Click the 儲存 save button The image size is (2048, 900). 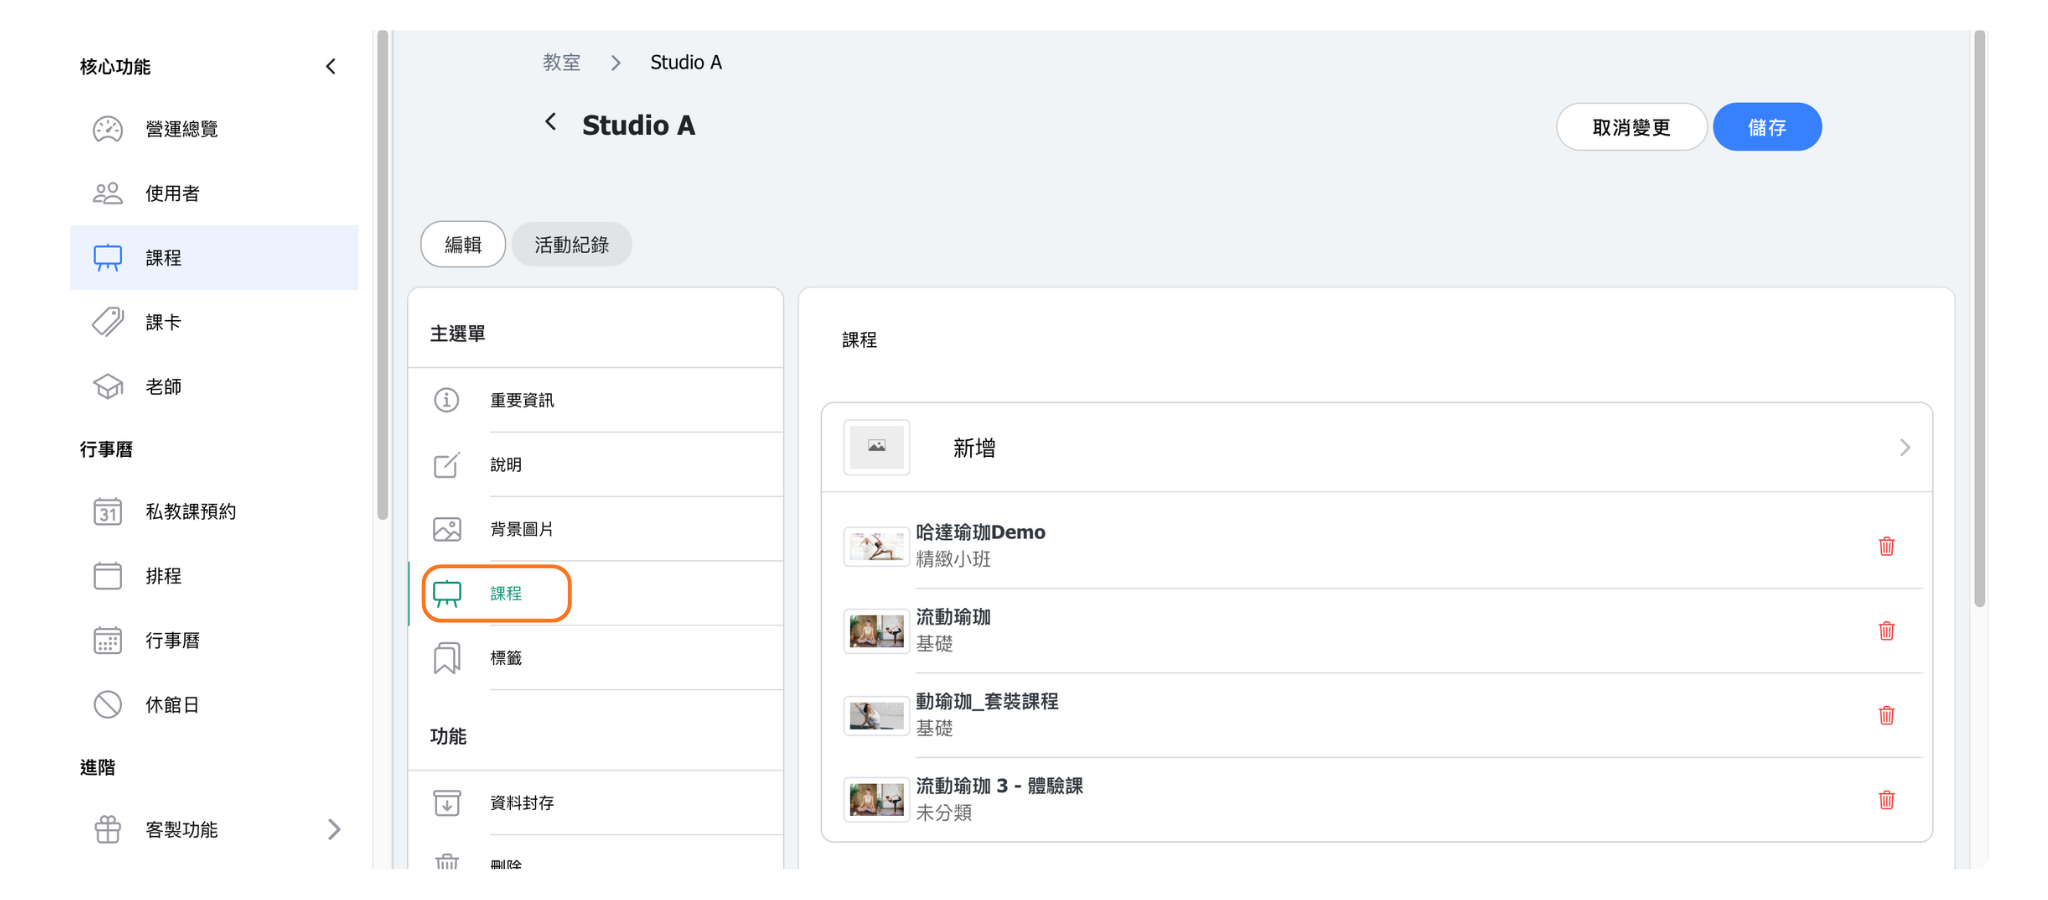pos(1766,127)
